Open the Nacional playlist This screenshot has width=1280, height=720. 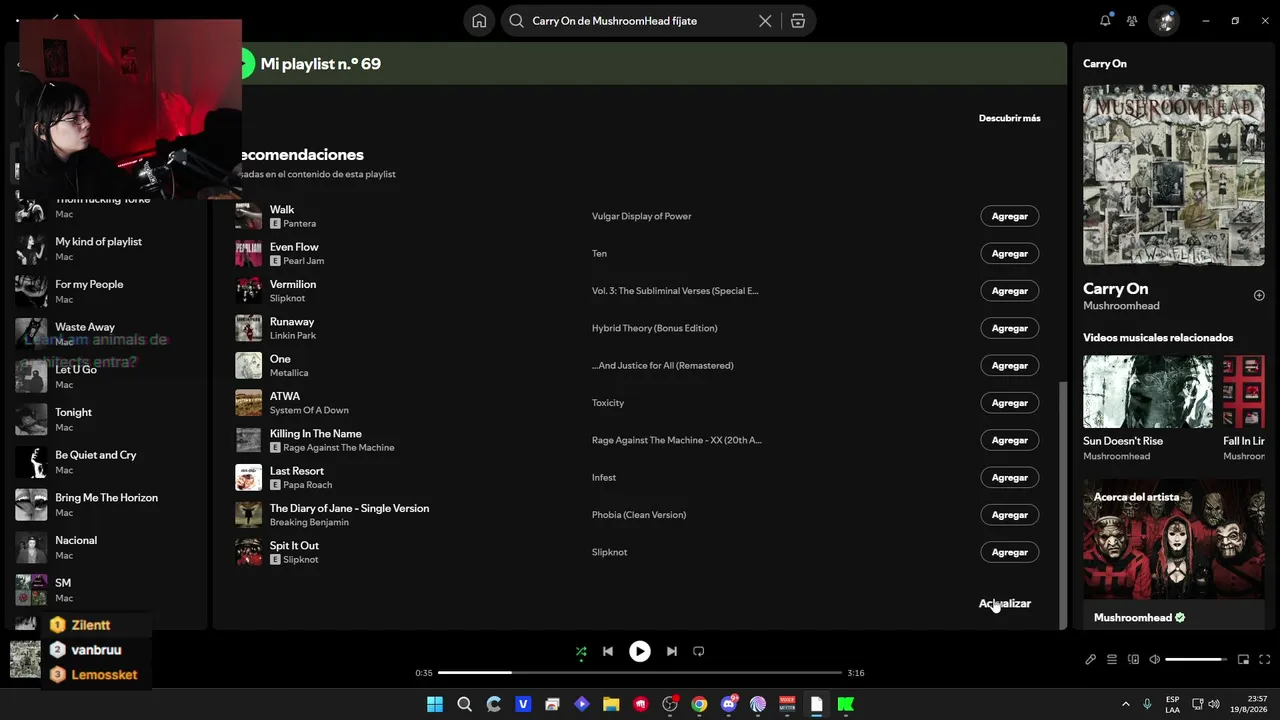[108, 547]
